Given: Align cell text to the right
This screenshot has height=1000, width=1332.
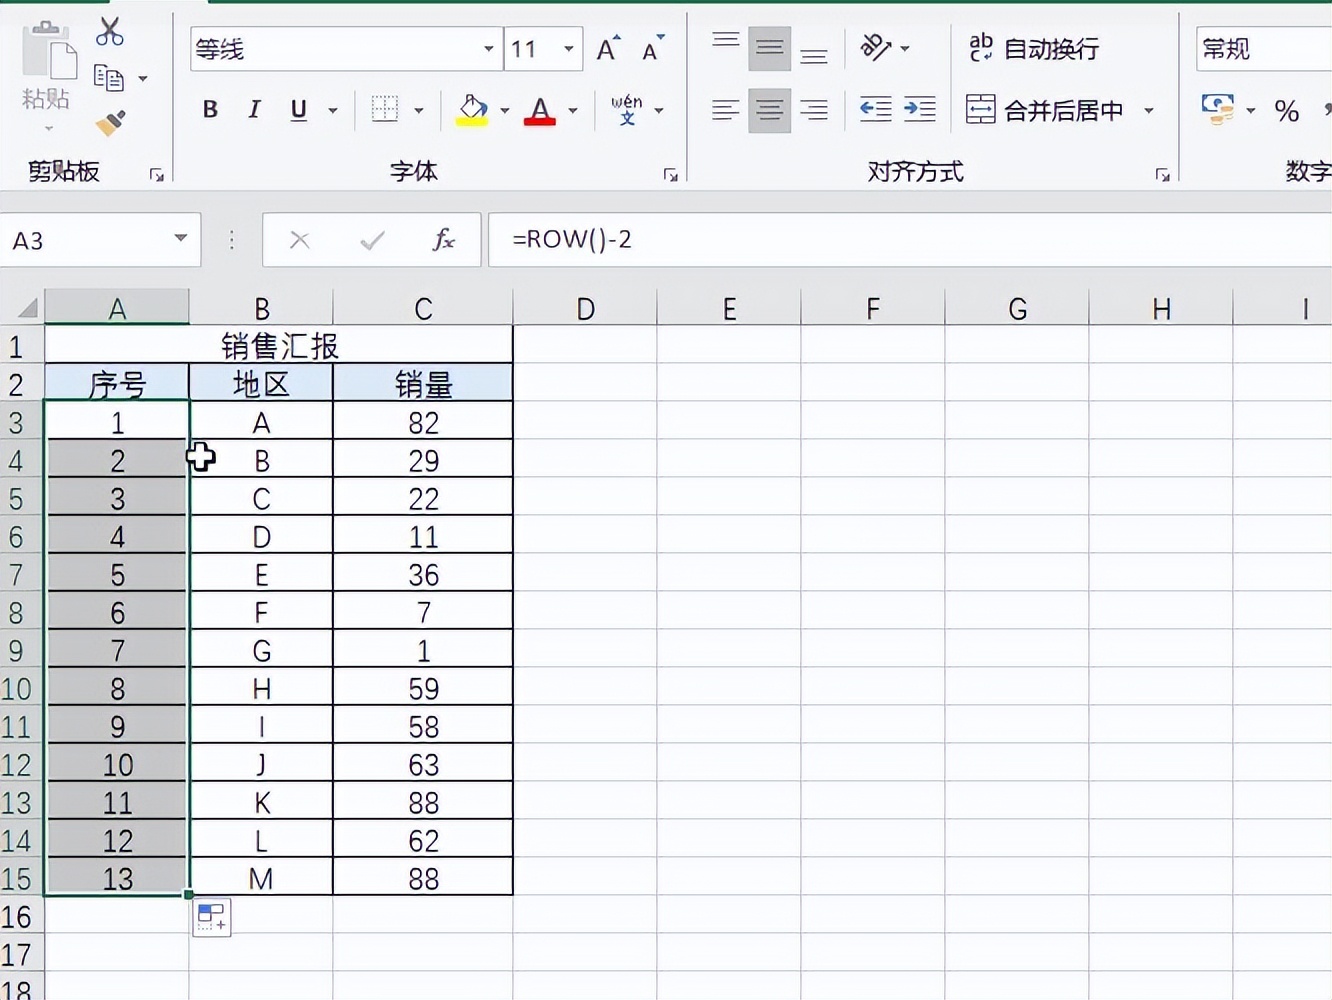Looking at the screenshot, I should coord(814,109).
